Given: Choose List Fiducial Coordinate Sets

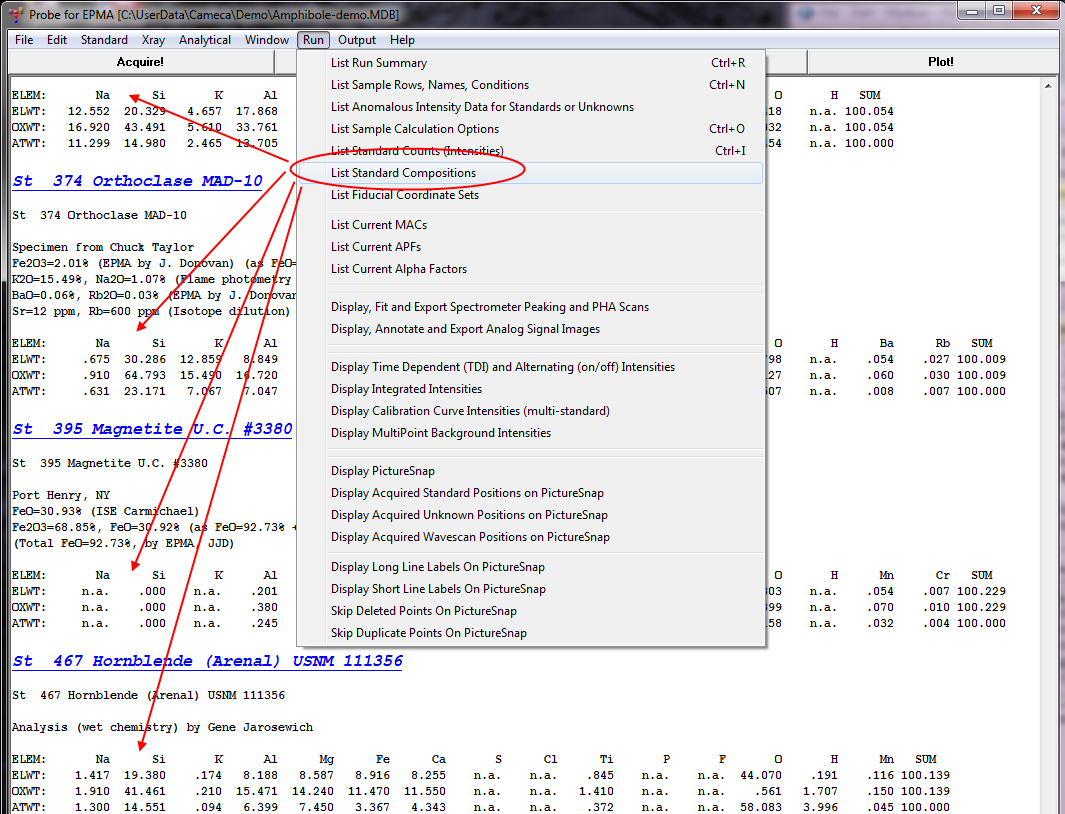Looking at the screenshot, I should point(405,195).
